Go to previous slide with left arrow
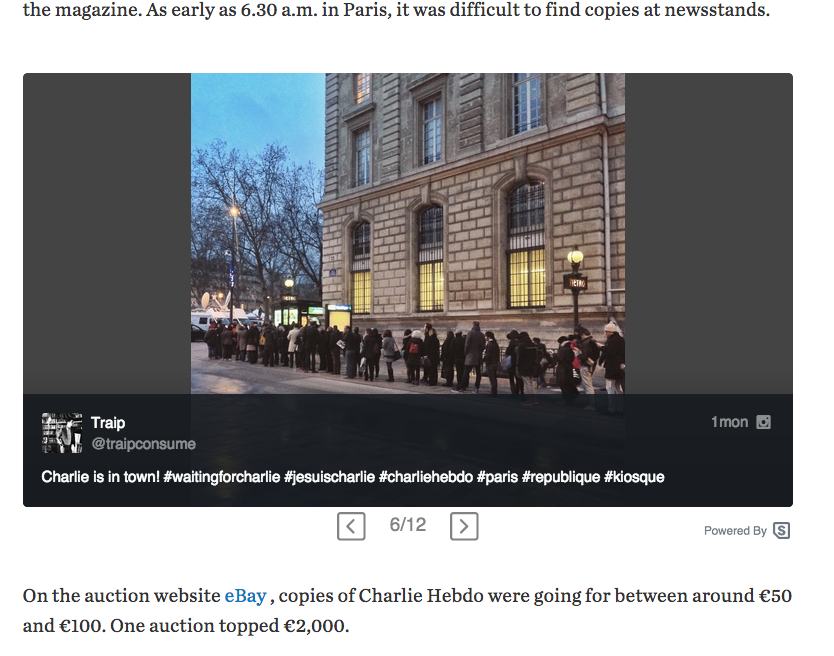The height and width of the screenshot is (656, 834). (351, 526)
